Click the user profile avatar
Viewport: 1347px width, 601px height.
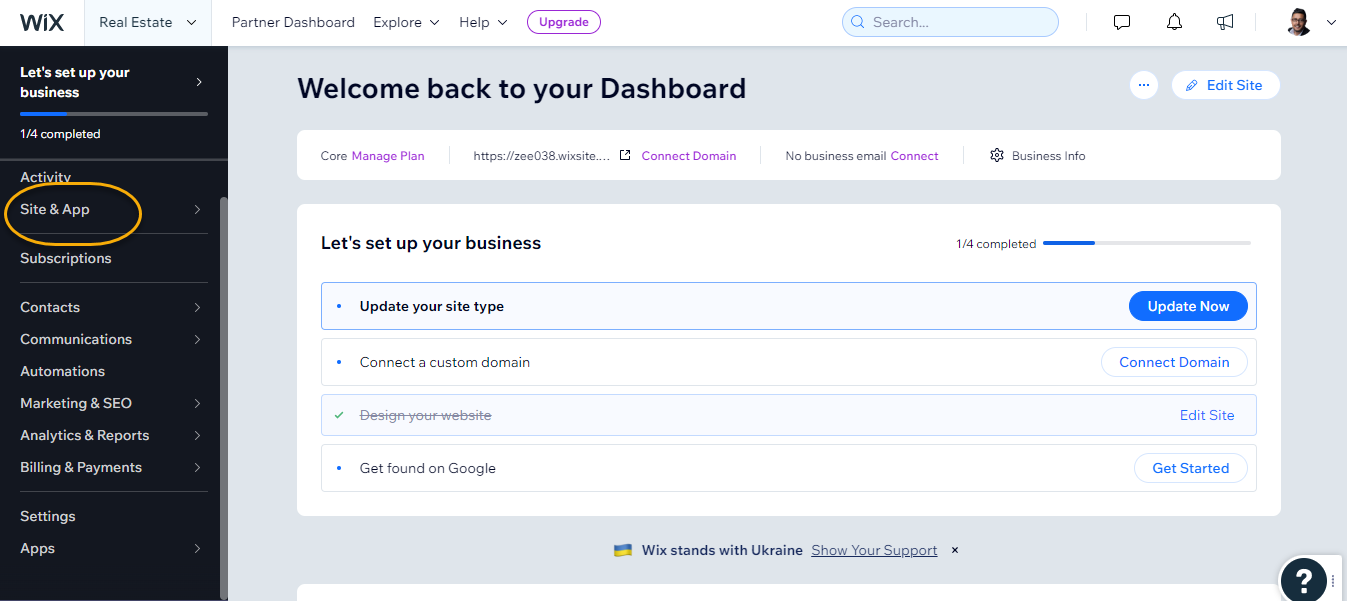(1299, 22)
